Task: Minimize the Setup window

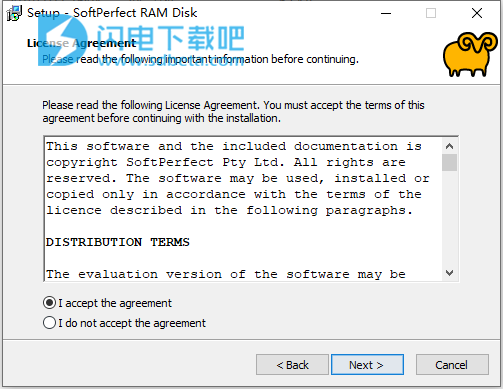Action: [x=386, y=13]
